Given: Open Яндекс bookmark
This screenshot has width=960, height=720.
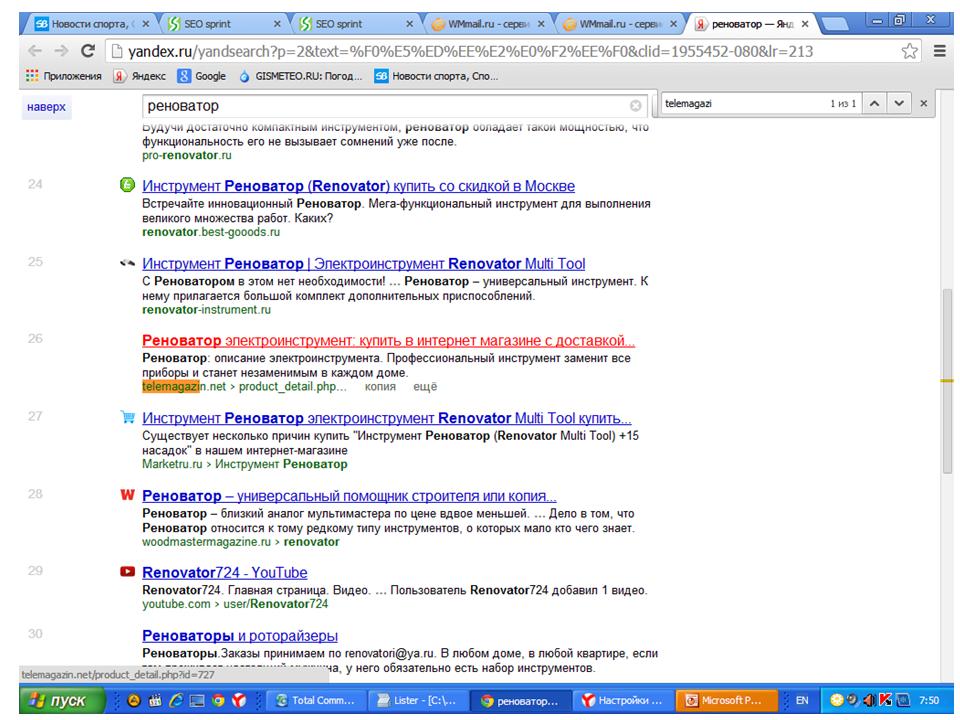Looking at the screenshot, I should [140, 76].
